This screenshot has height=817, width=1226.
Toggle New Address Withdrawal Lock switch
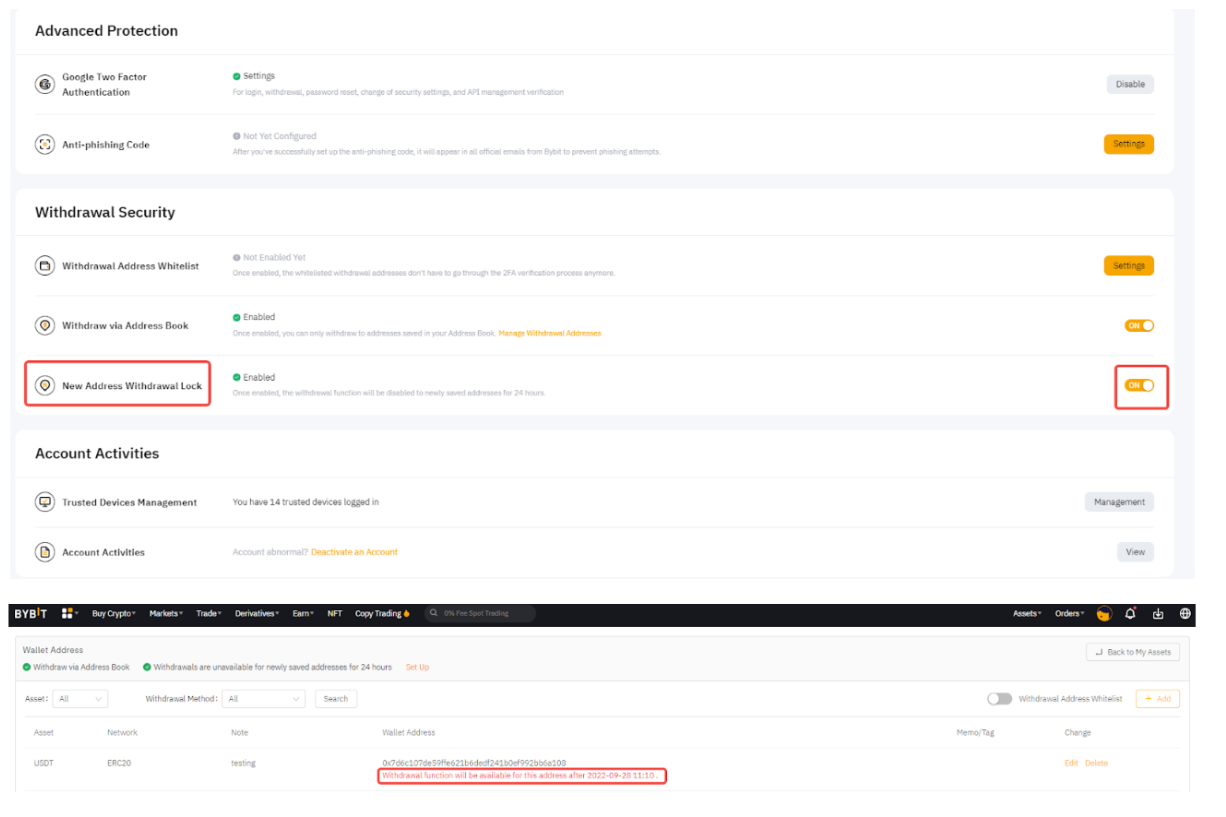[x=1139, y=385]
